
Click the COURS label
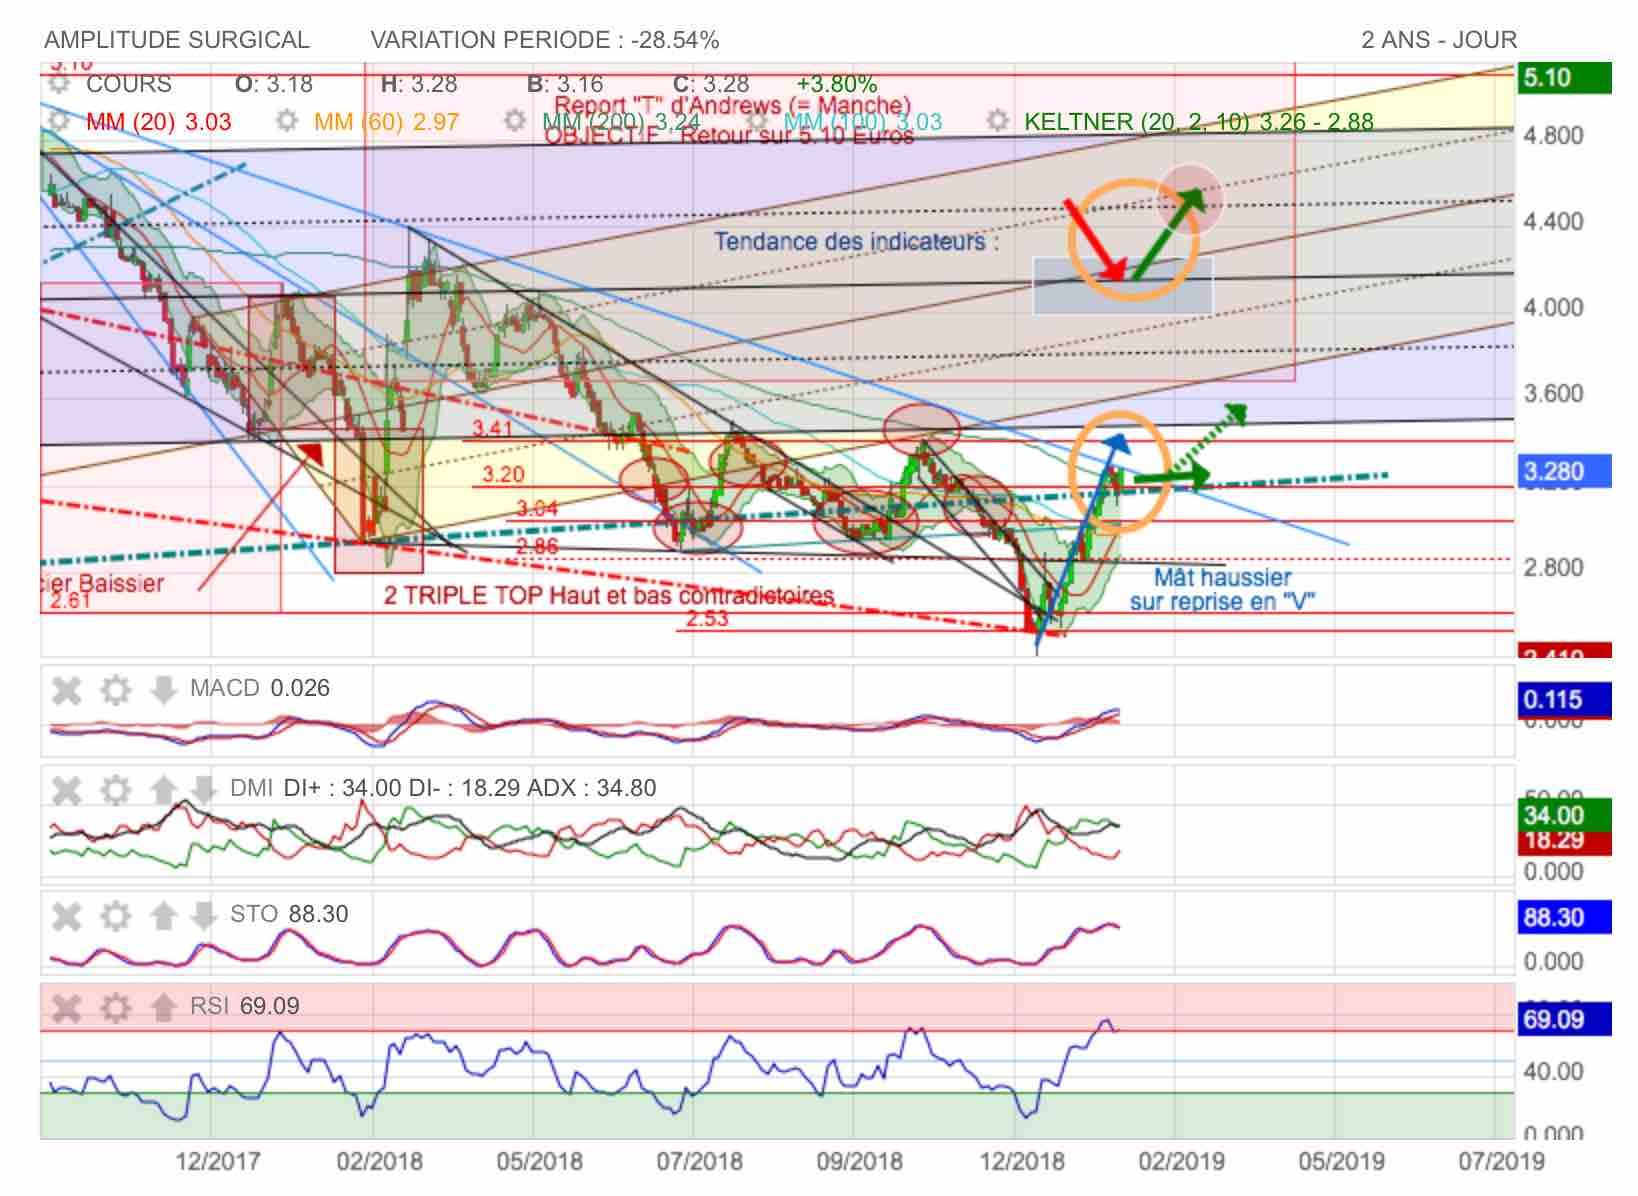coord(129,84)
